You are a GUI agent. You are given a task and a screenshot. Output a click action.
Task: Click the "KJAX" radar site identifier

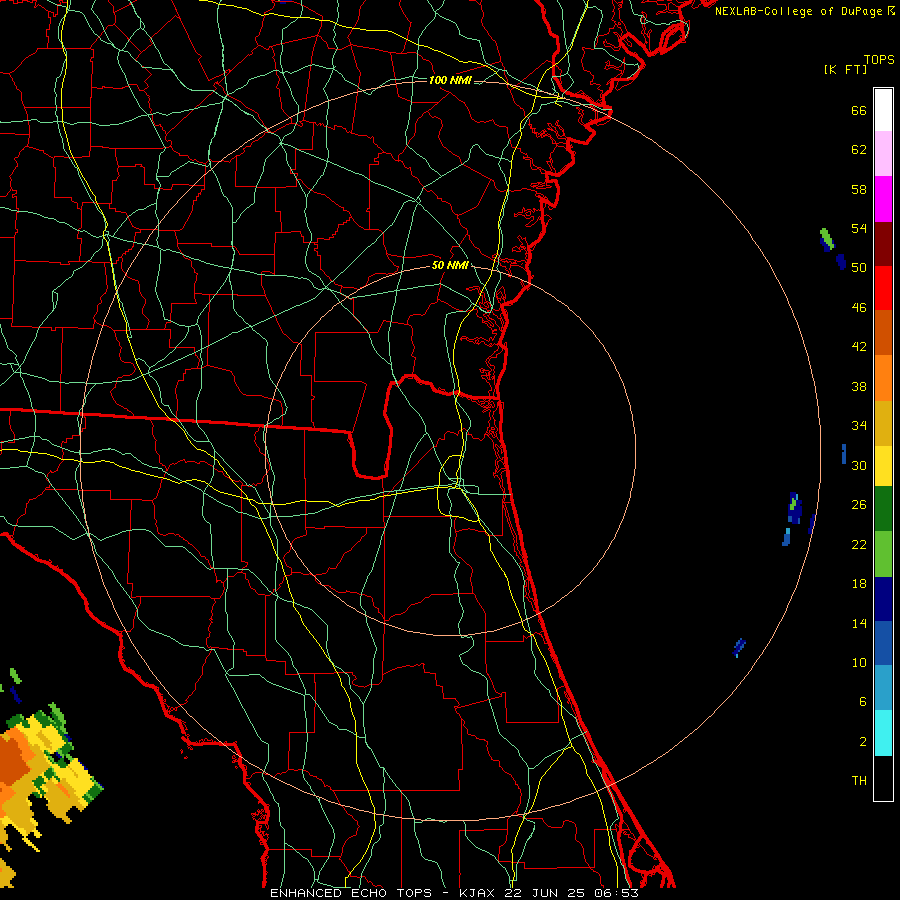pos(478,893)
